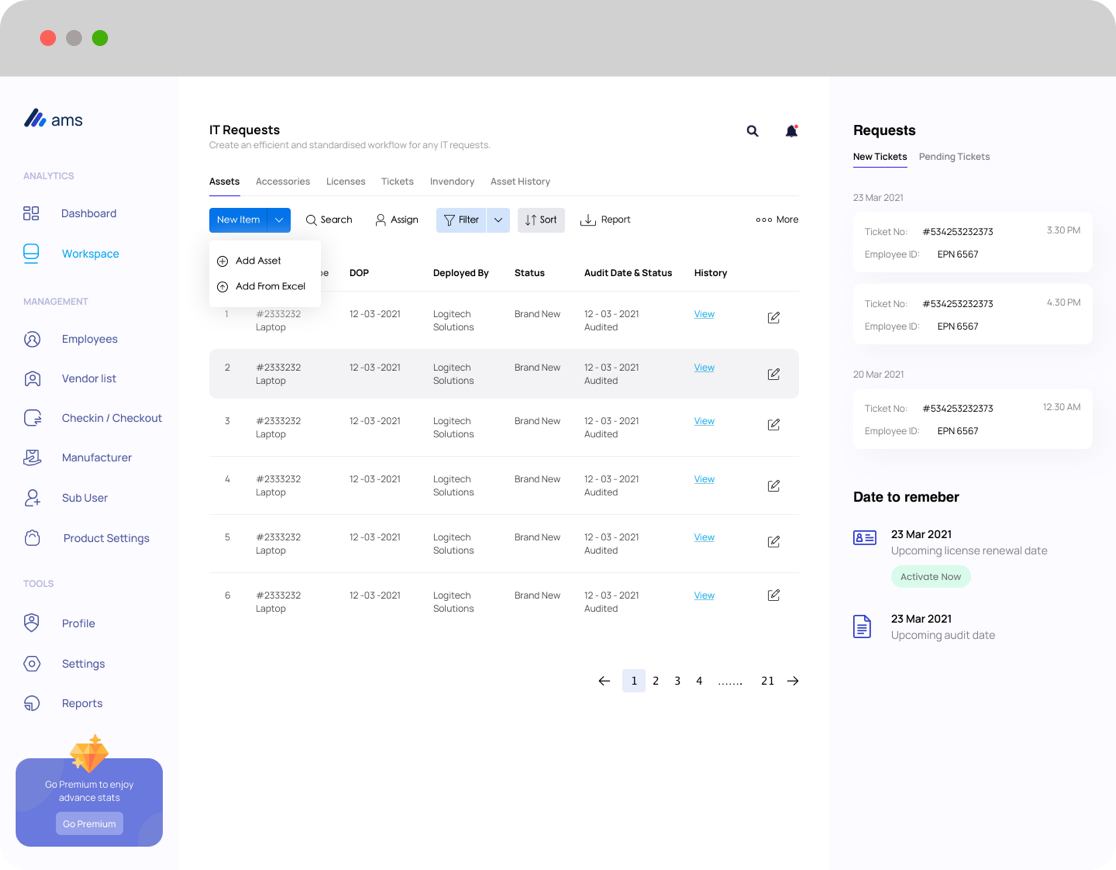
Task: Switch to the Licenses tab
Action: coord(345,182)
